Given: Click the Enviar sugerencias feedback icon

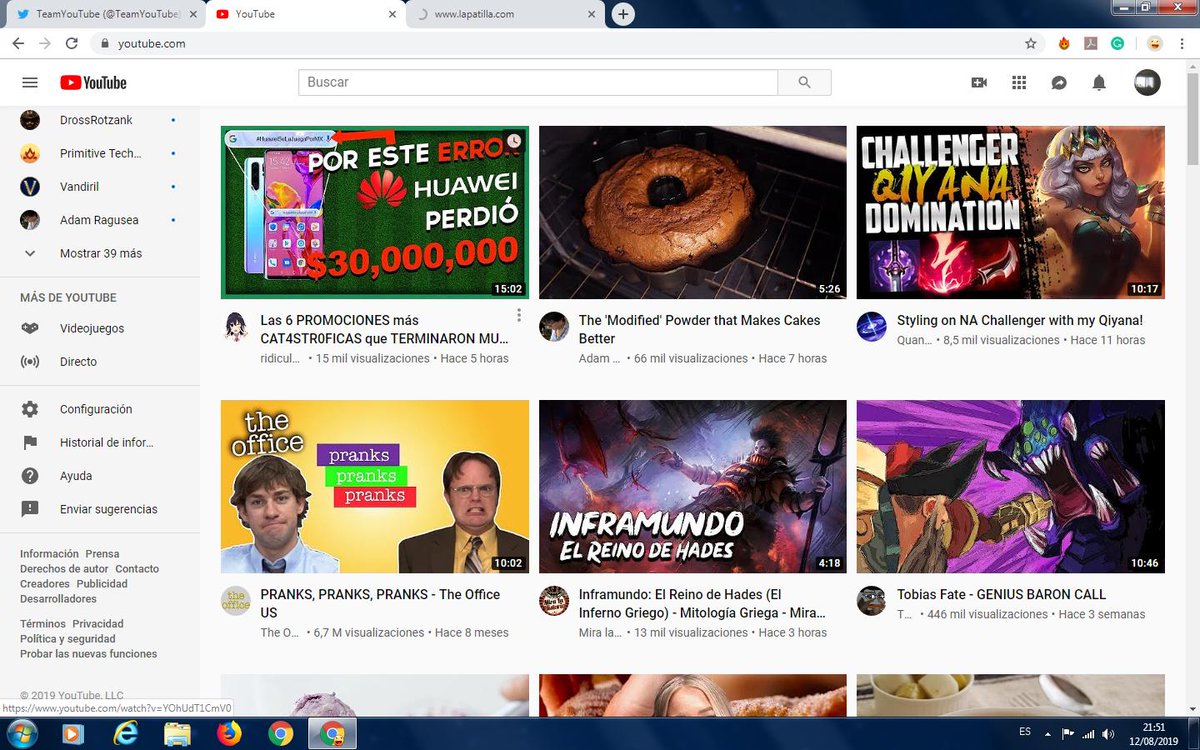Looking at the screenshot, I should 30,509.
